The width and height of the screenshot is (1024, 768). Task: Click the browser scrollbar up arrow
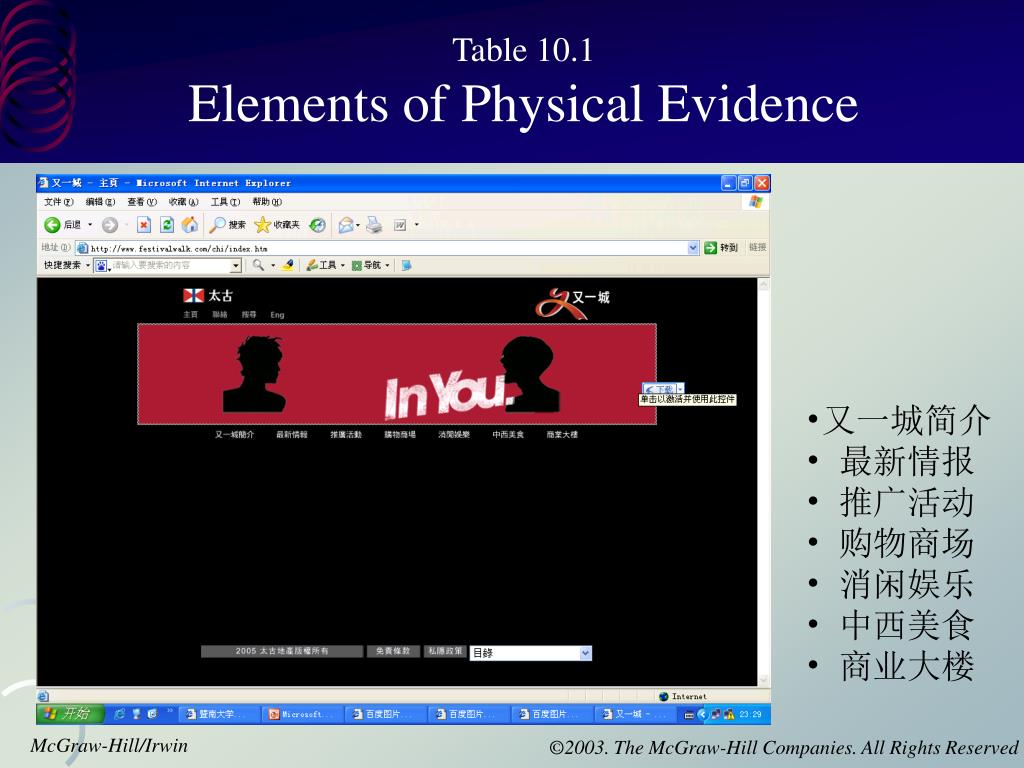[x=764, y=285]
